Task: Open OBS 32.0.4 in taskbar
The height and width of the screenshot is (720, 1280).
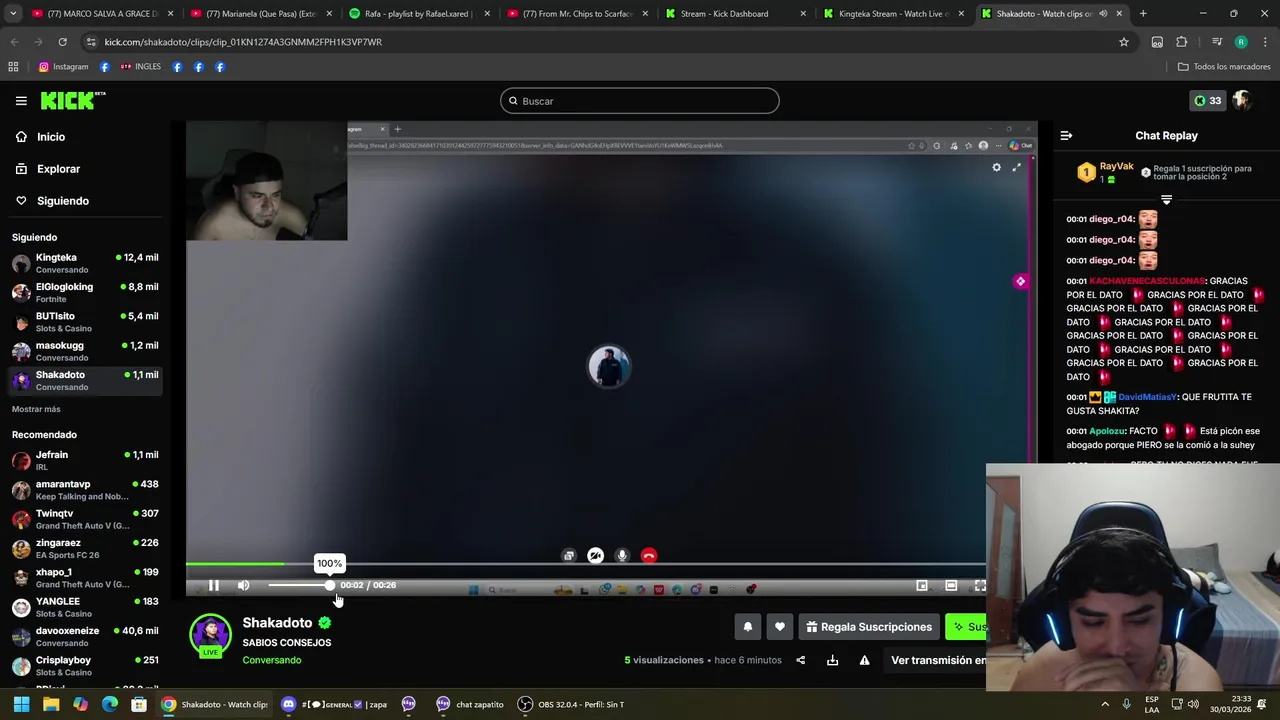Action: point(572,704)
